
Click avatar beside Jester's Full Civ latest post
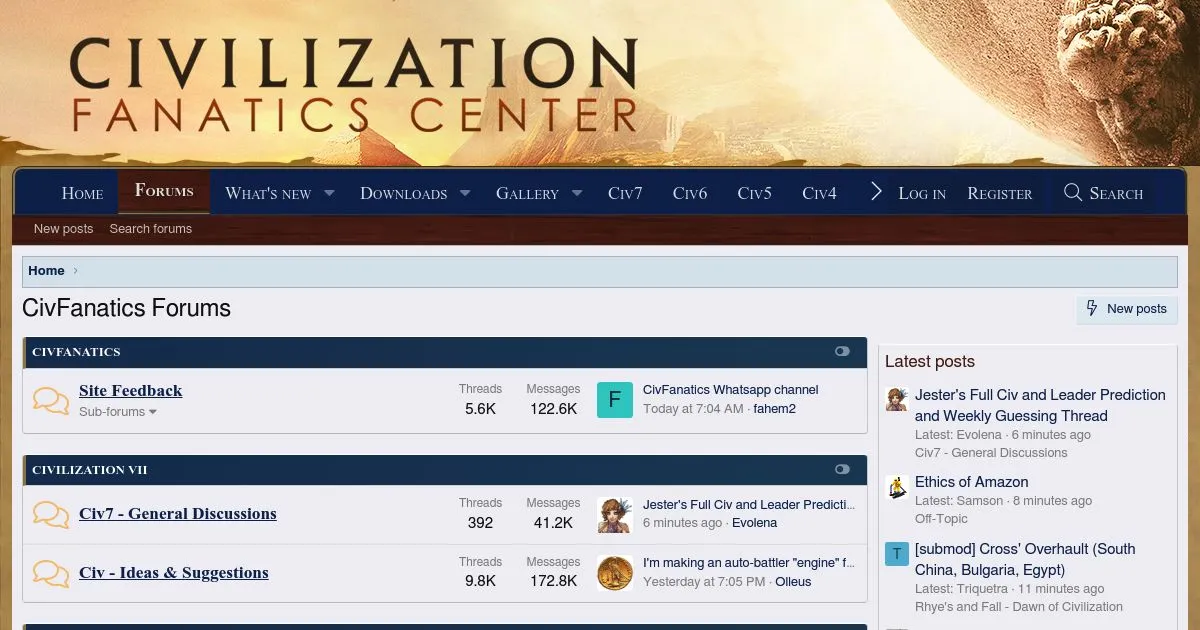coord(896,399)
